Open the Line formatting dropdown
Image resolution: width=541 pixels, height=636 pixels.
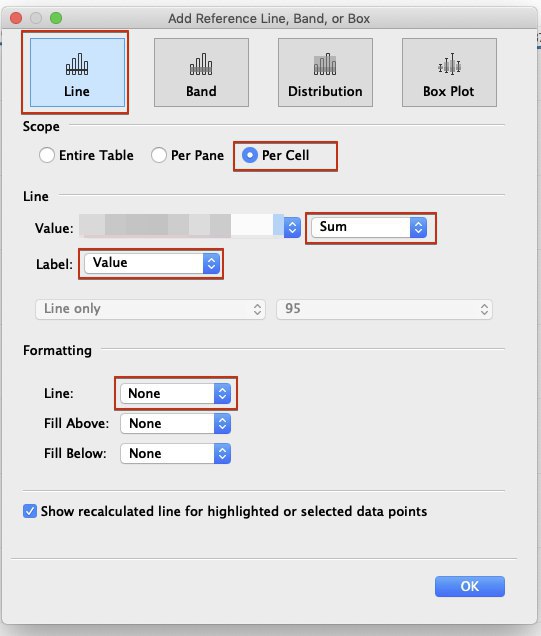tap(176, 393)
